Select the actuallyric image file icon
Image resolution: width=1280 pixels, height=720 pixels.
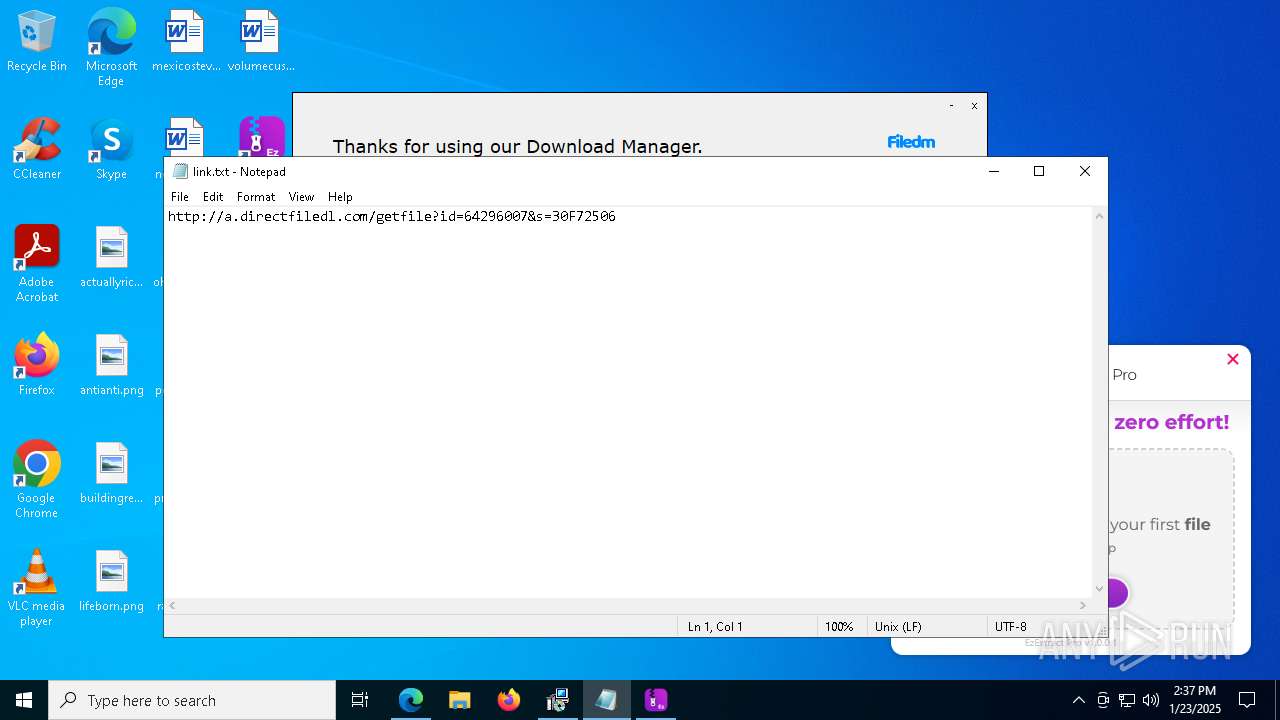[x=111, y=258]
